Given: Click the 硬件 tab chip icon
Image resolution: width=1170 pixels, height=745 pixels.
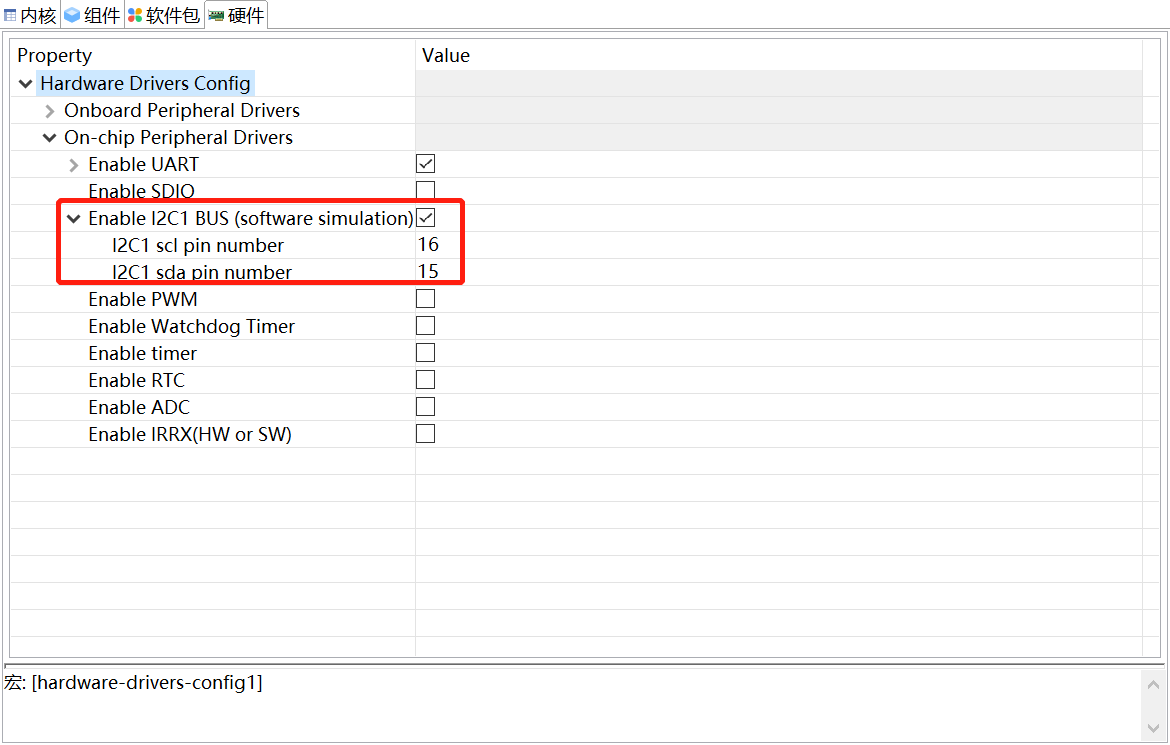Looking at the screenshot, I should [x=216, y=16].
